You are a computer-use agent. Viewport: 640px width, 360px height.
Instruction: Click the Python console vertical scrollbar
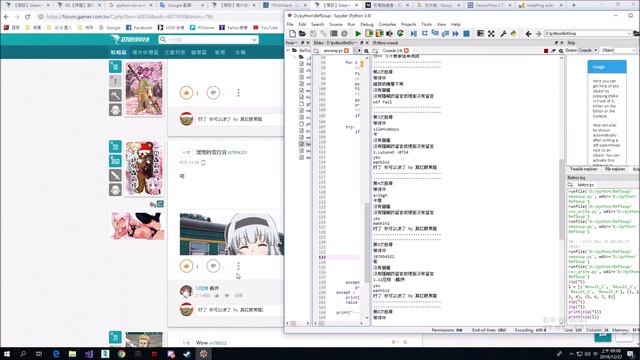(x=562, y=199)
